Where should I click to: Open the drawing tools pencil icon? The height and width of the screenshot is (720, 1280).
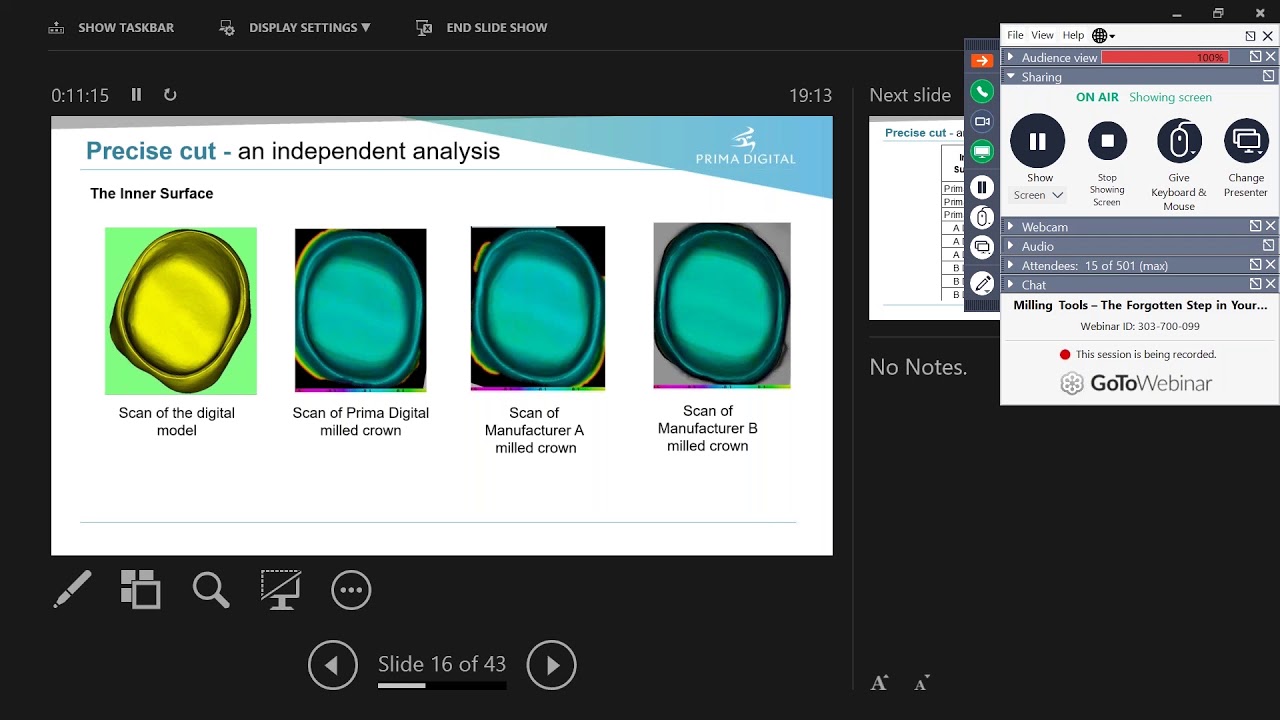[982, 284]
